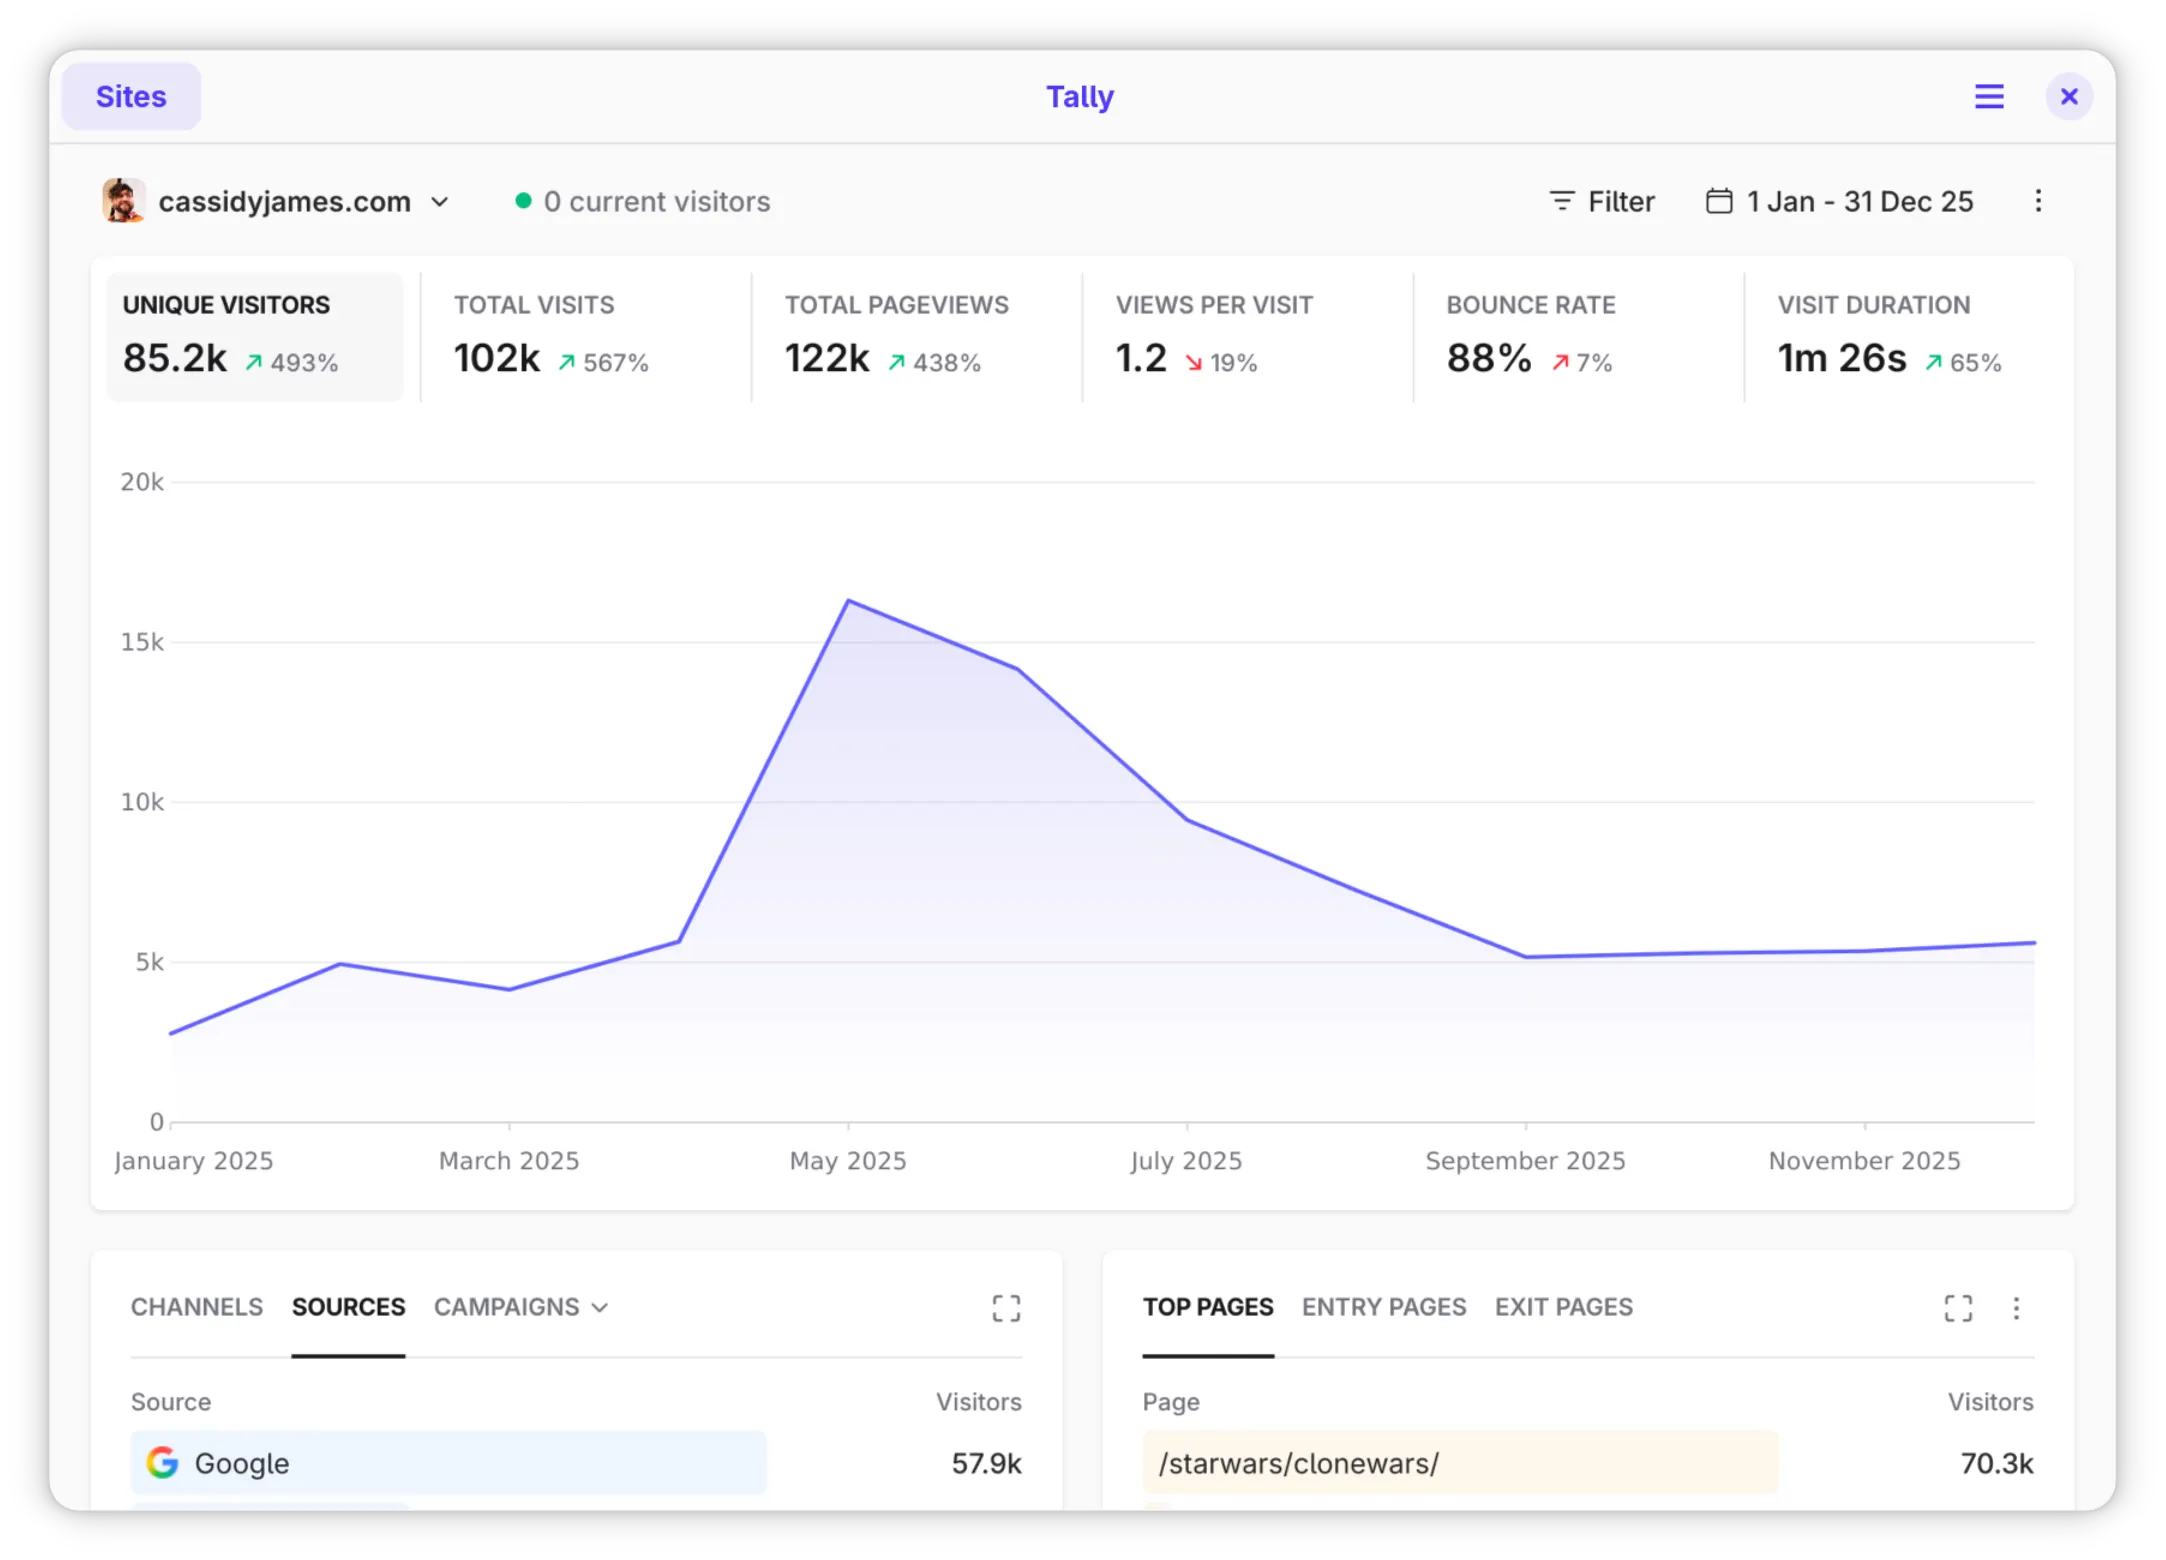Switch to the Exit Pages tab
This screenshot has width=2166, height=1560.
click(x=1564, y=1307)
